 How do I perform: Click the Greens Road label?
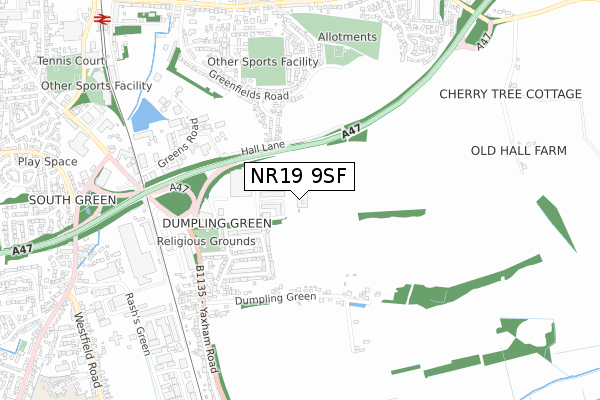point(179,143)
